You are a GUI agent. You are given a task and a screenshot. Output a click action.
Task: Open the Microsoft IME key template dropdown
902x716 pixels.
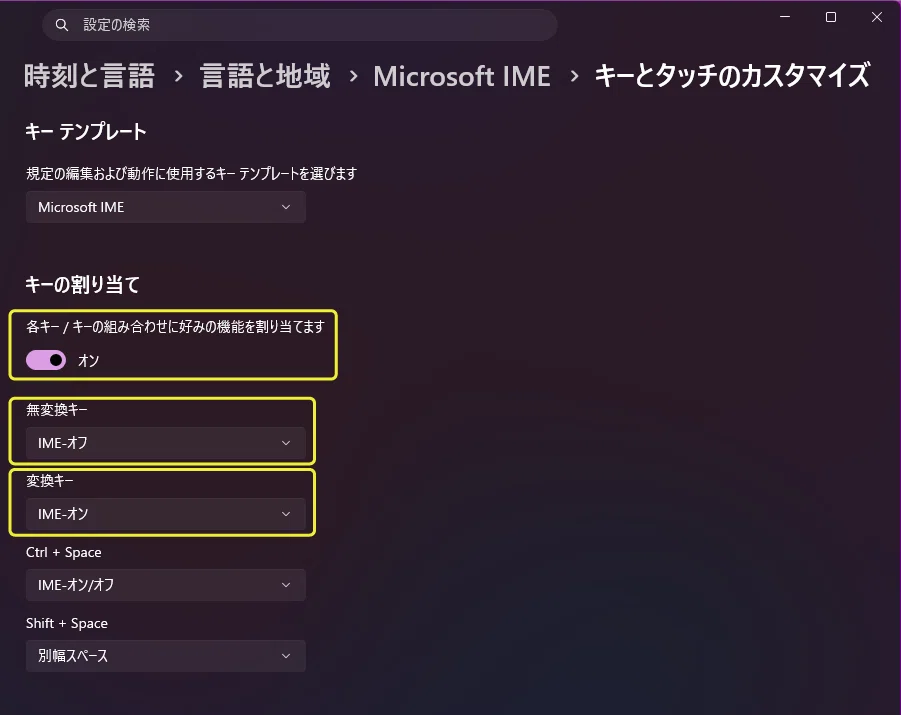166,207
